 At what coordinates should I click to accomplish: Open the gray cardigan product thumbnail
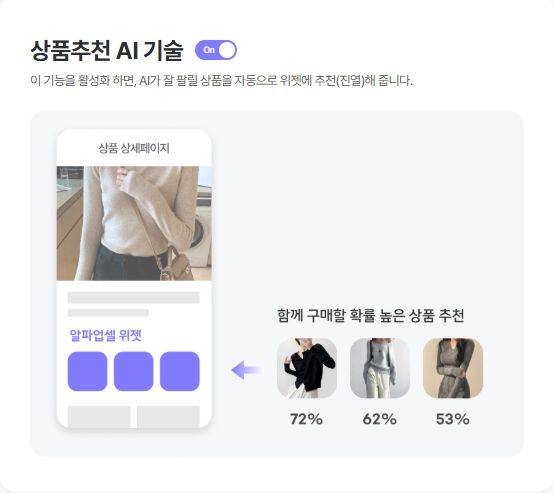point(380,368)
